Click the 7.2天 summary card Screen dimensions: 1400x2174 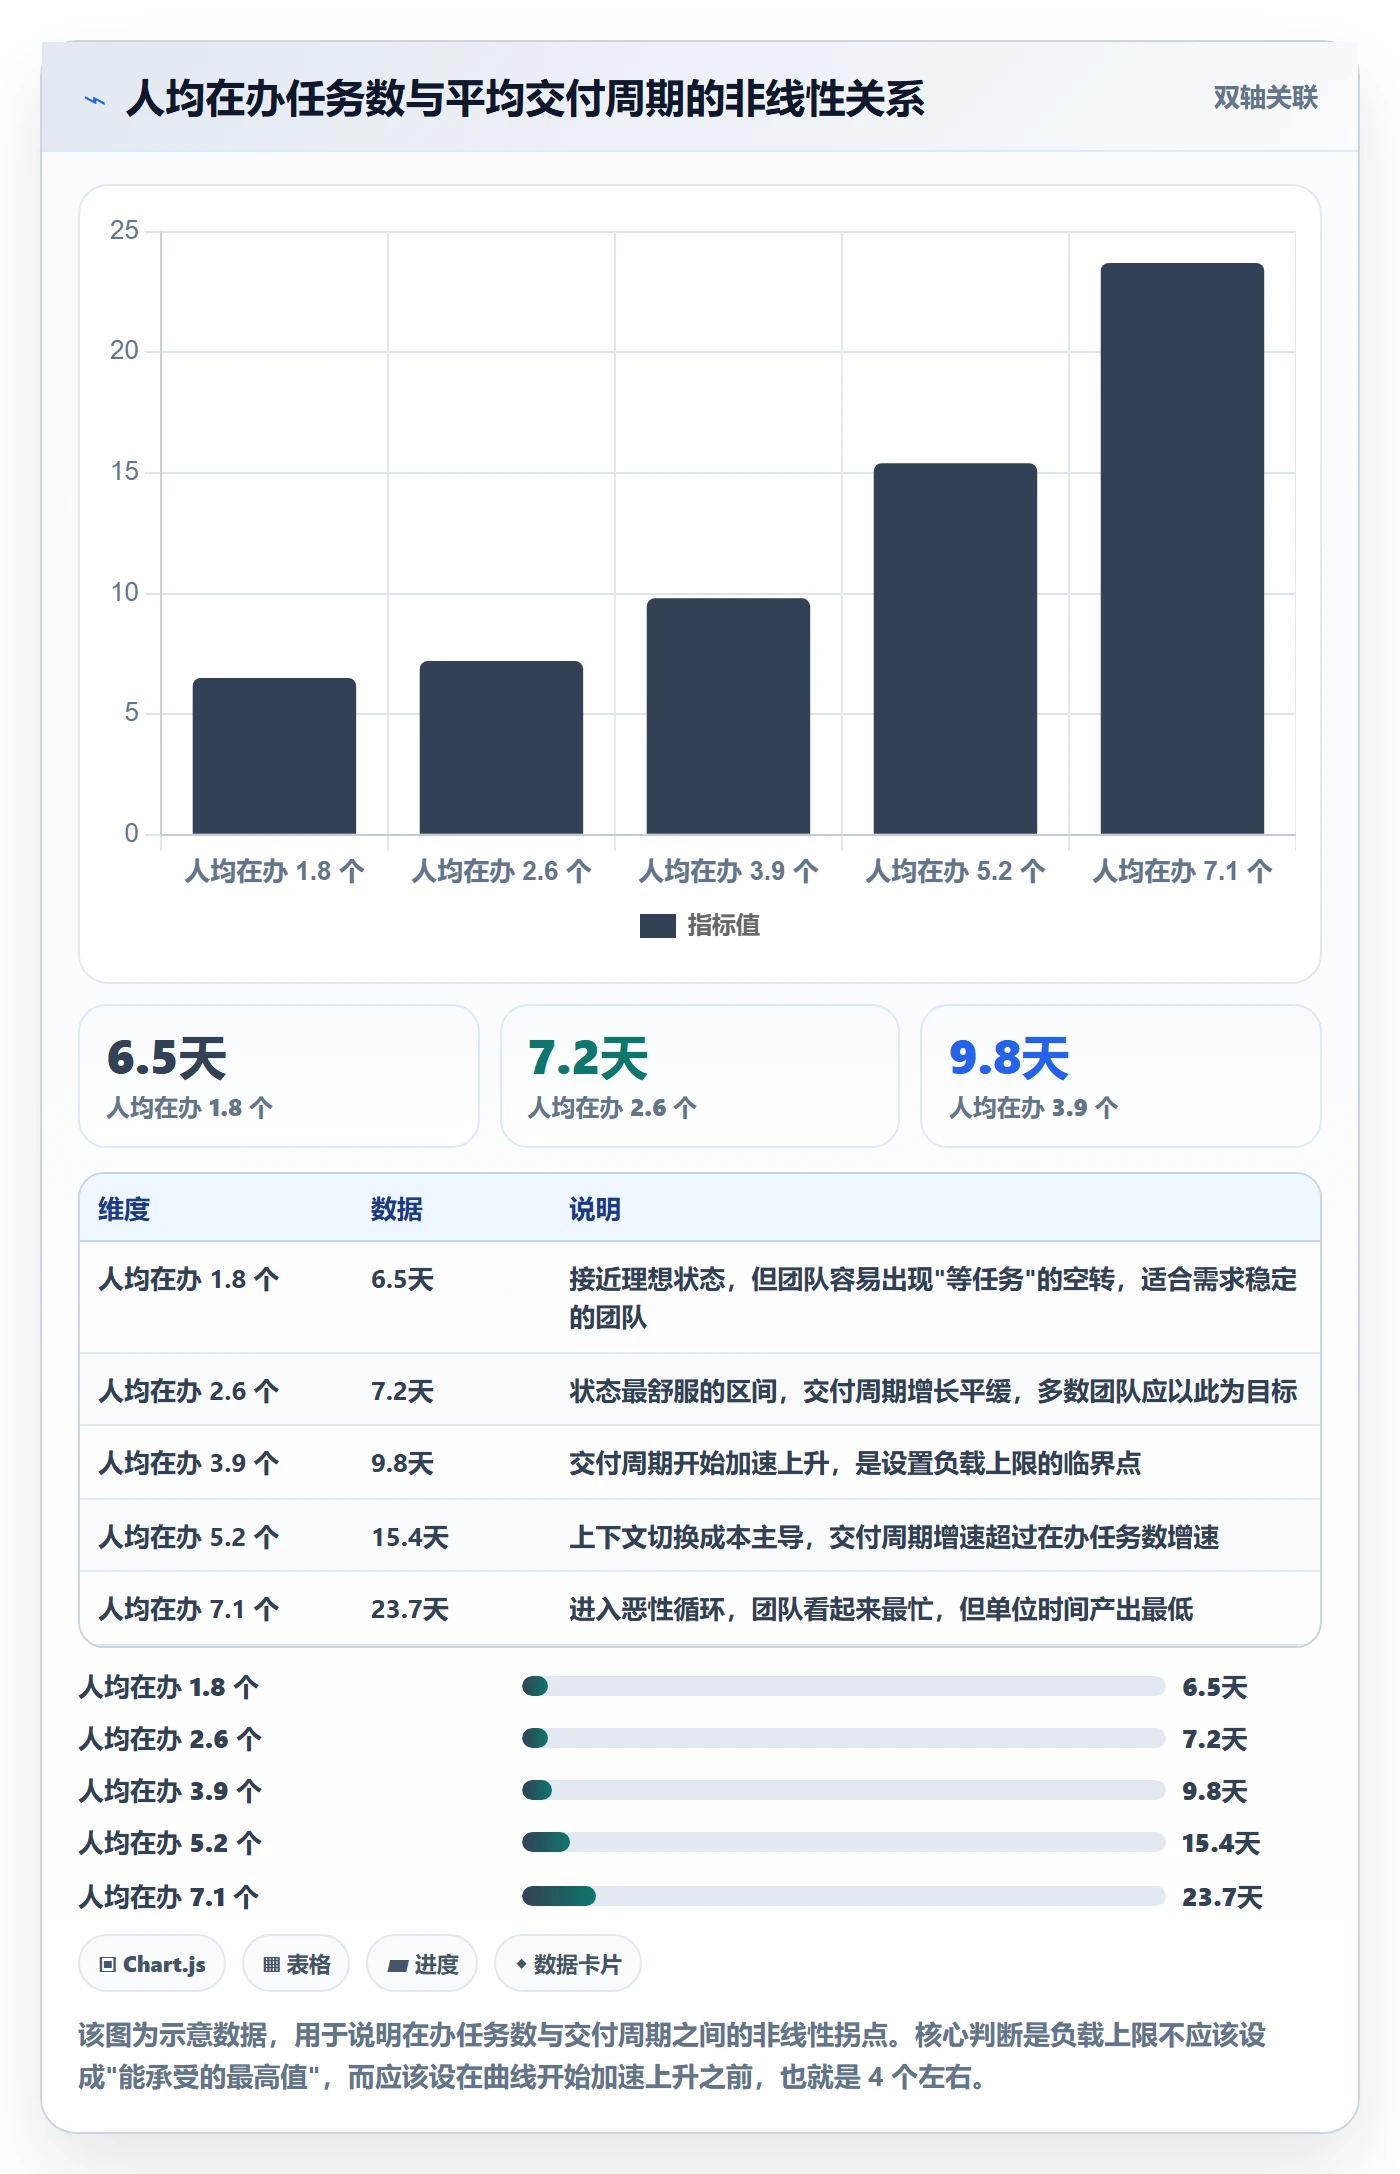point(700,1076)
